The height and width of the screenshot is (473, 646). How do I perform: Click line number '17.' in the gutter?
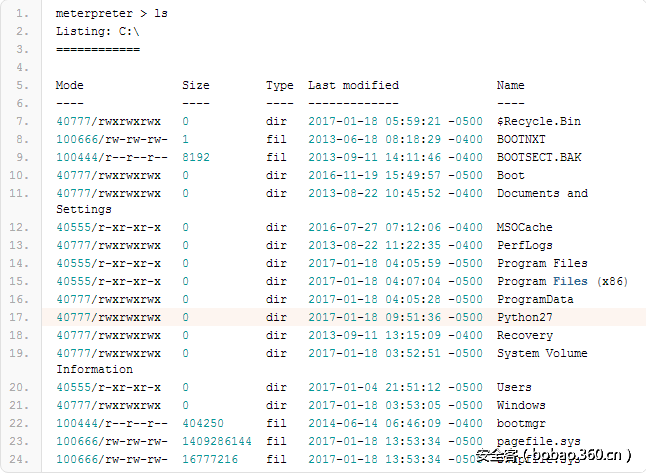[x=19, y=318]
